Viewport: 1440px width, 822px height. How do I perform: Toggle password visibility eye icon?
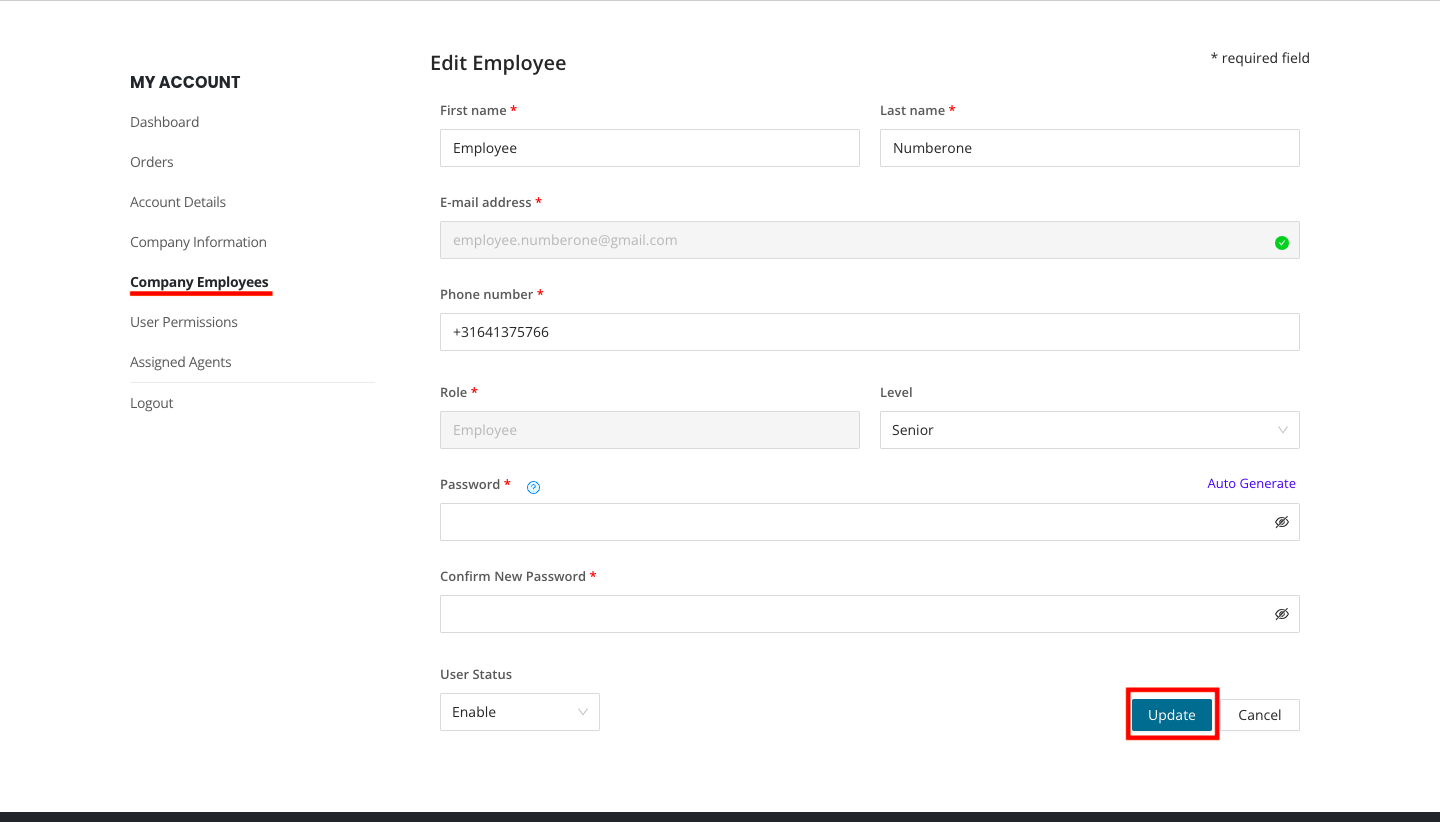[1281, 522]
